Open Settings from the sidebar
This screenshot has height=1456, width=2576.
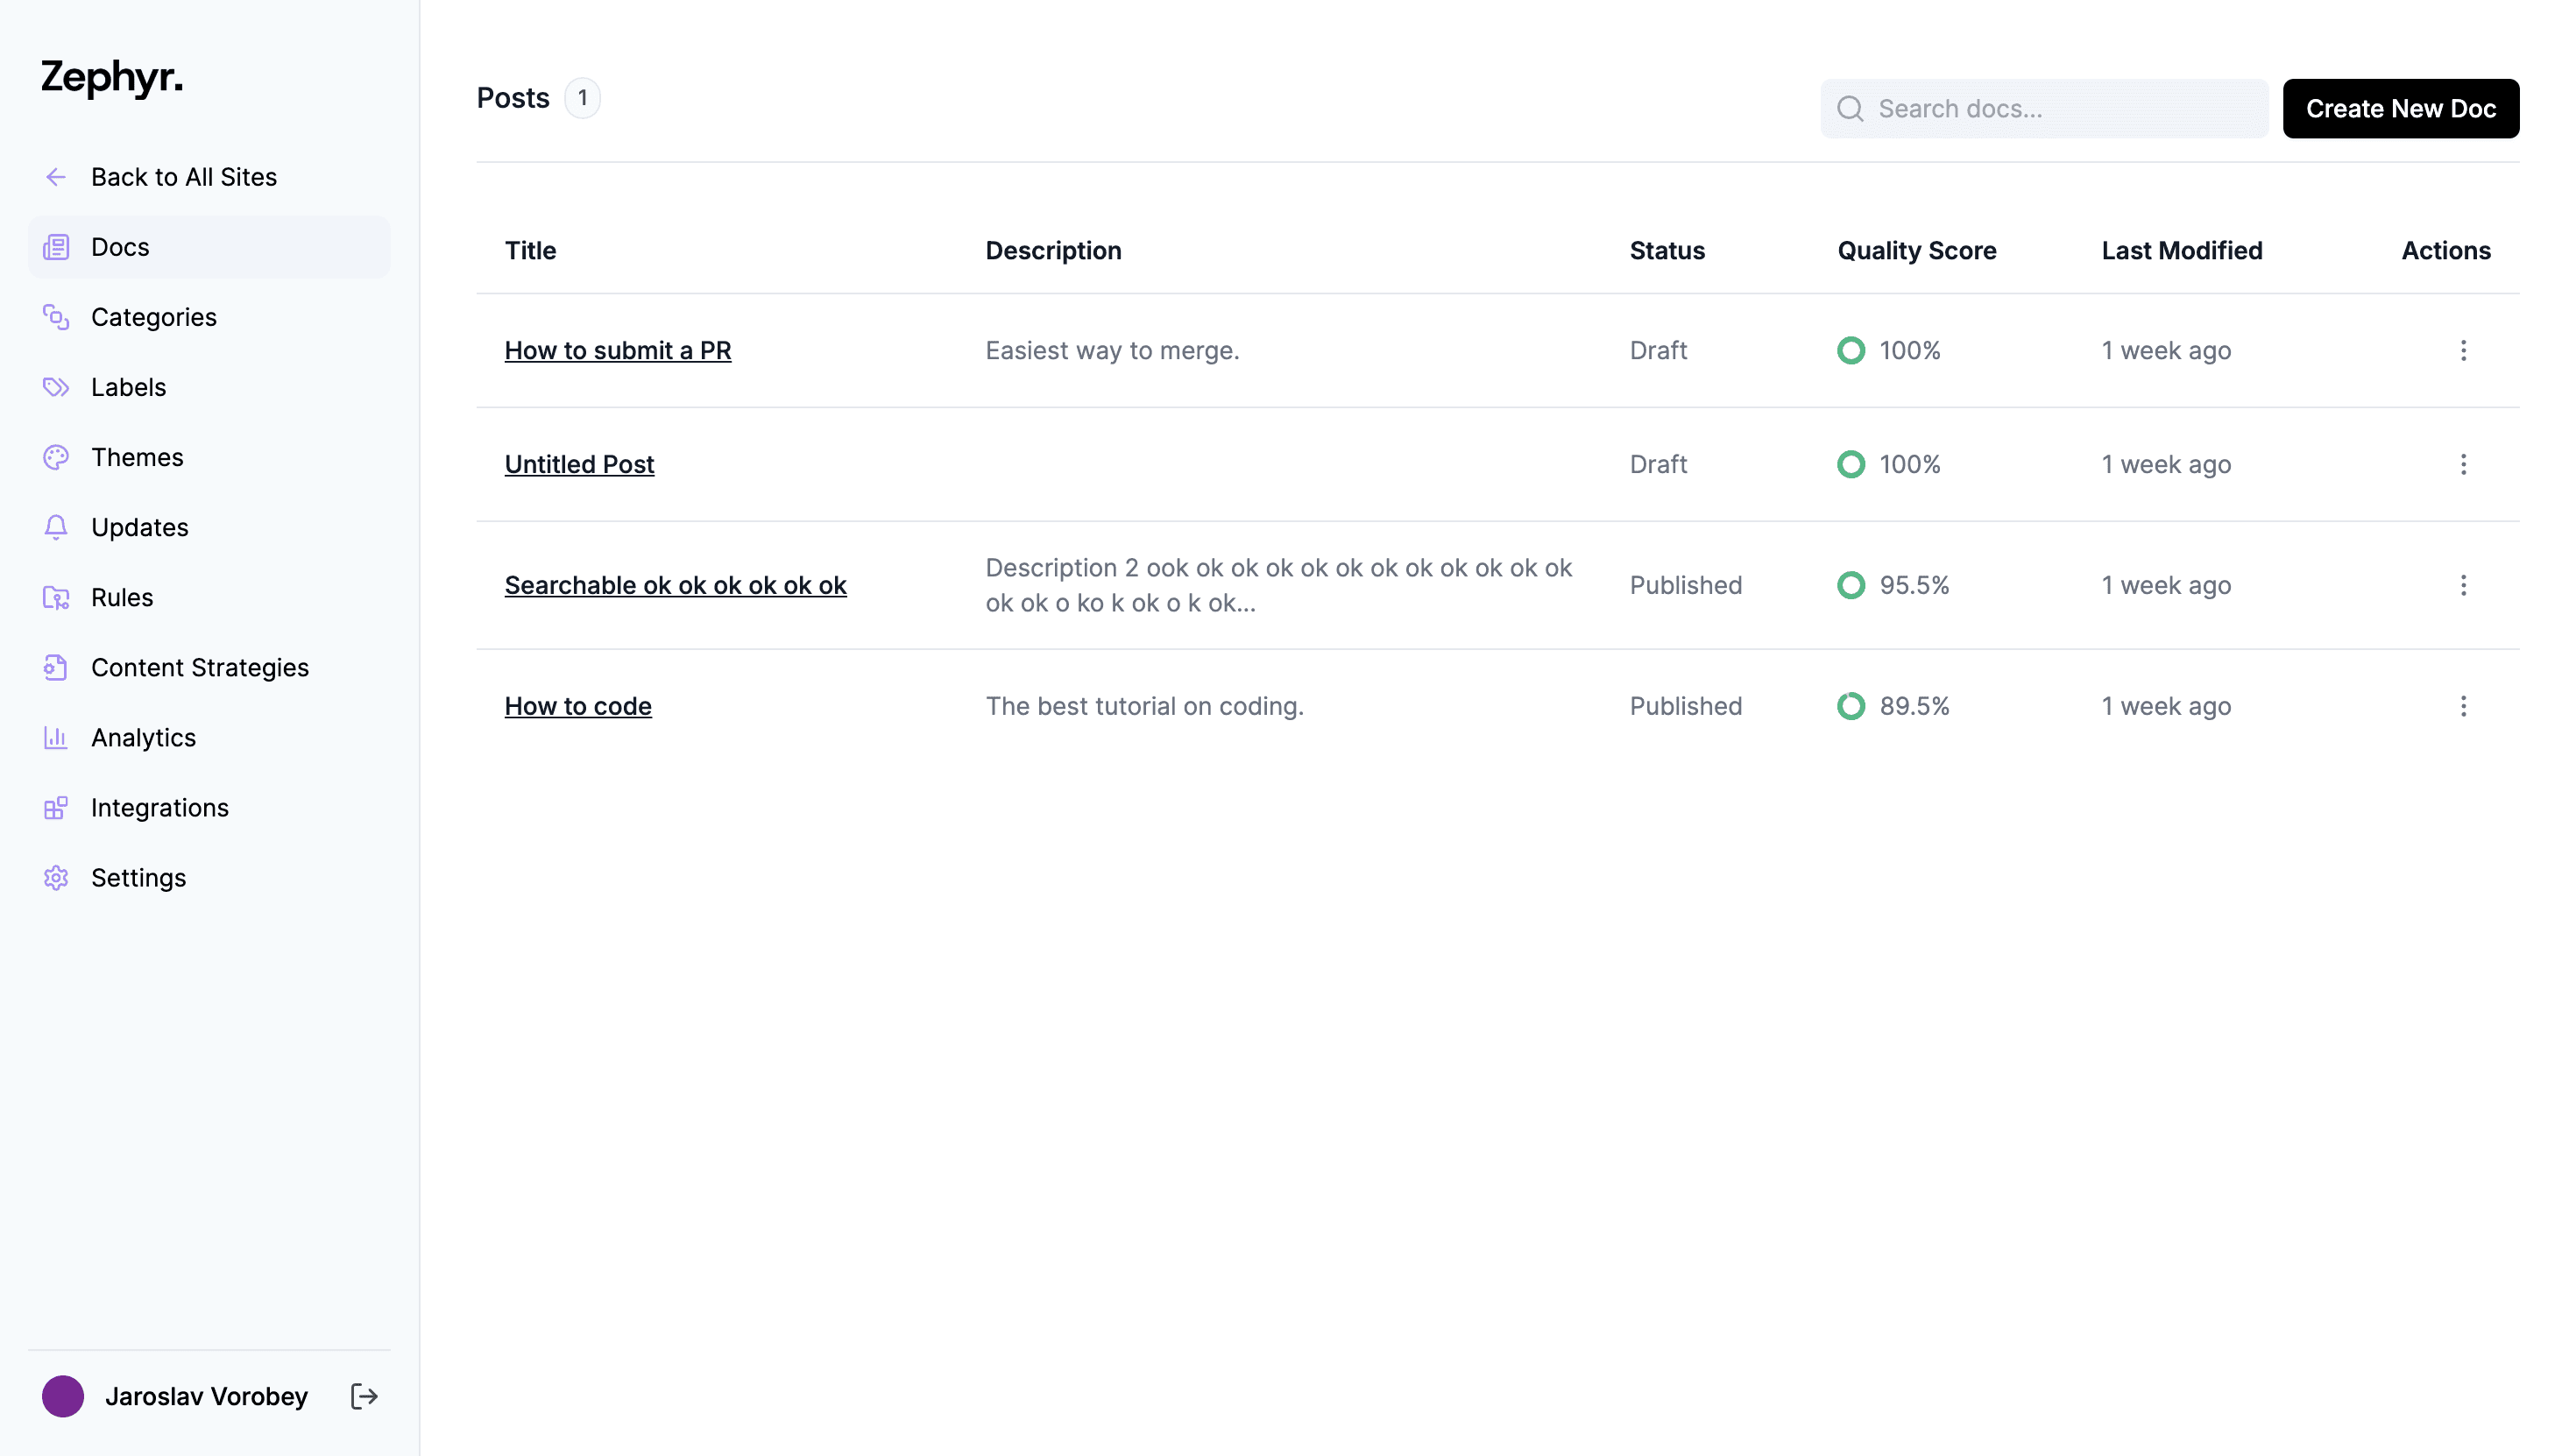(138, 877)
